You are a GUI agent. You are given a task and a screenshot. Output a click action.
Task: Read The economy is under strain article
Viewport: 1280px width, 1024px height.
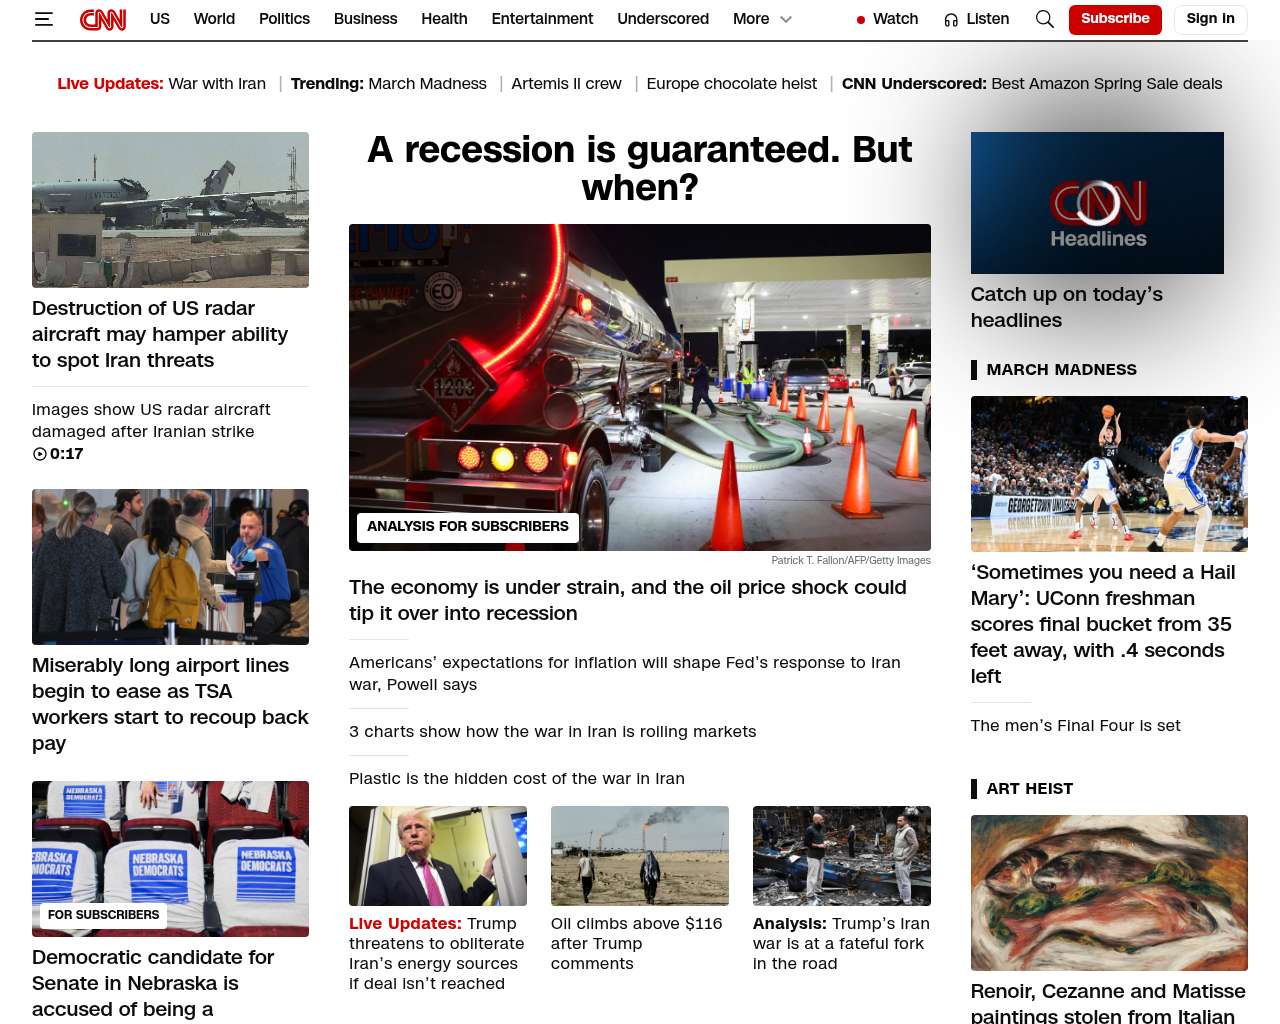[x=628, y=600]
